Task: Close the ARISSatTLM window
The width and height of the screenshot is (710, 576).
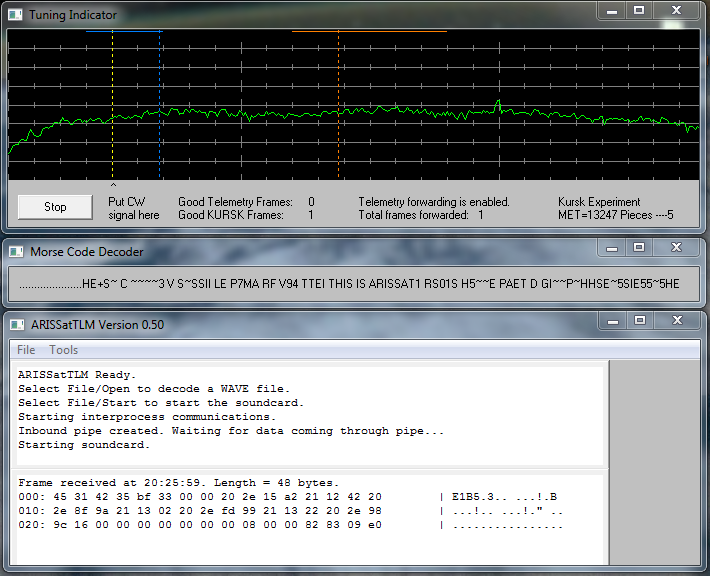Action: click(x=677, y=321)
